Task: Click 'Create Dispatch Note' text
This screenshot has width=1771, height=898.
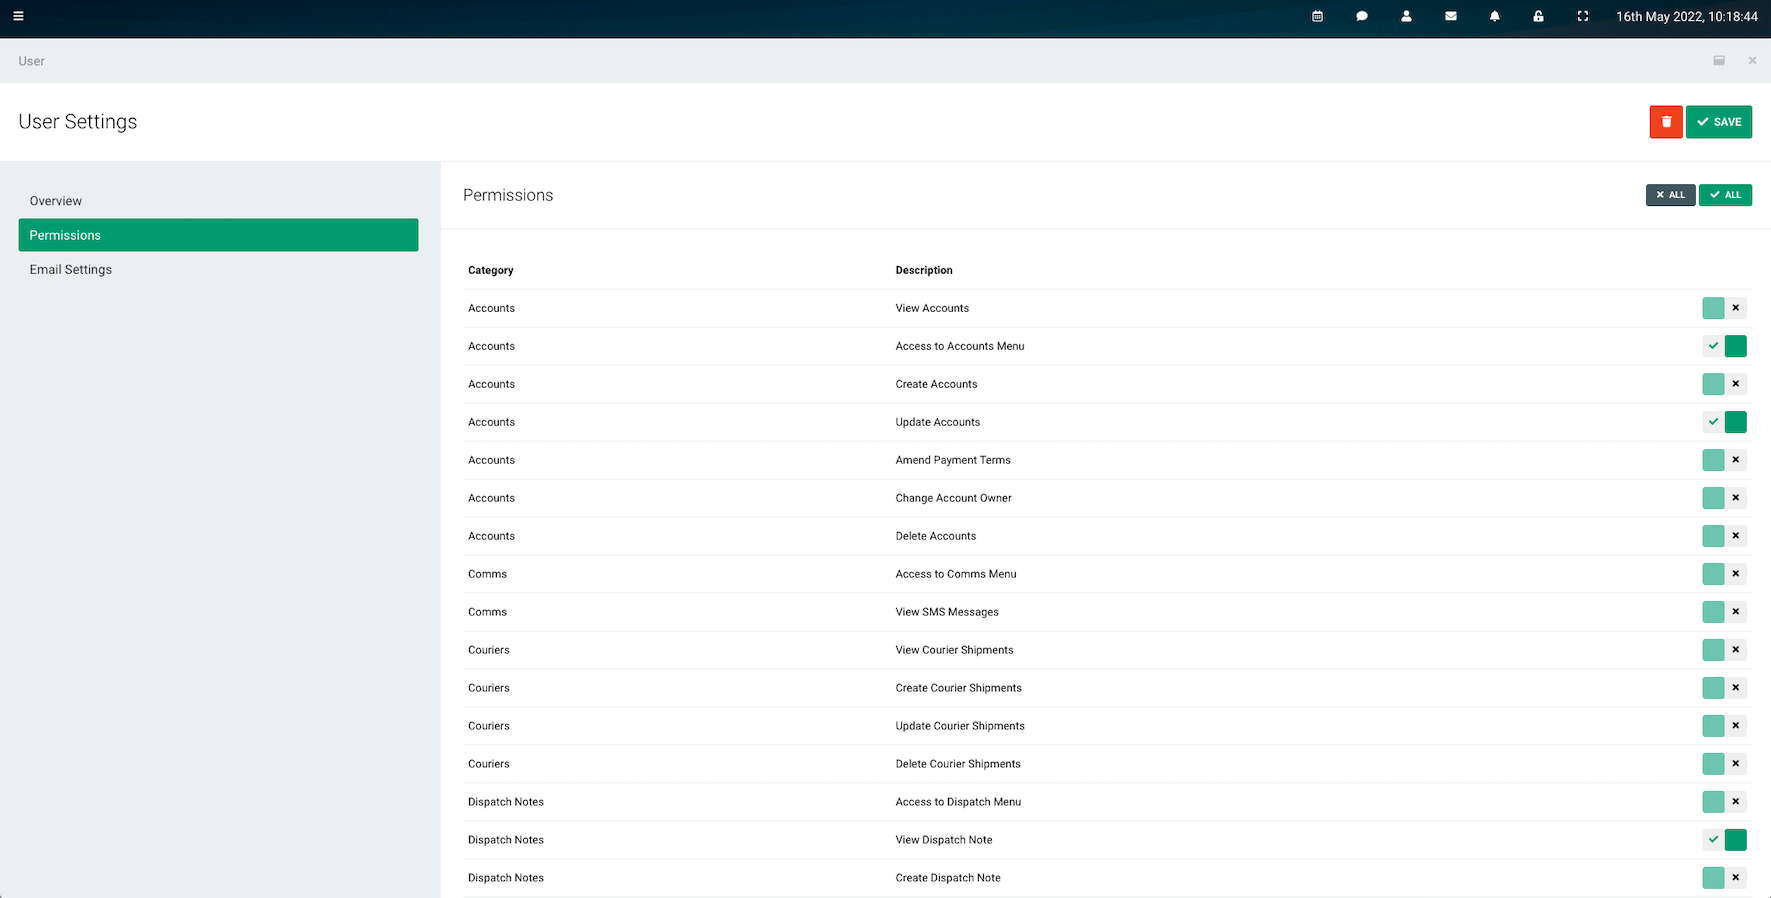Action: (x=948, y=878)
